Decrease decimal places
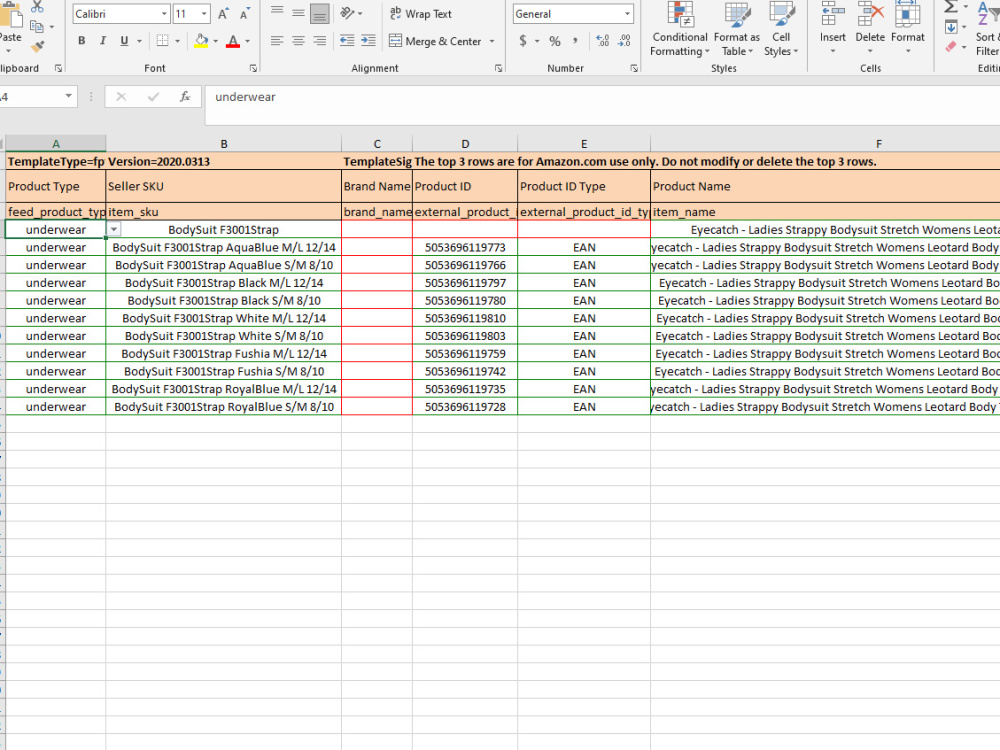The height and width of the screenshot is (750, 1000). click(x=624, y=41)
